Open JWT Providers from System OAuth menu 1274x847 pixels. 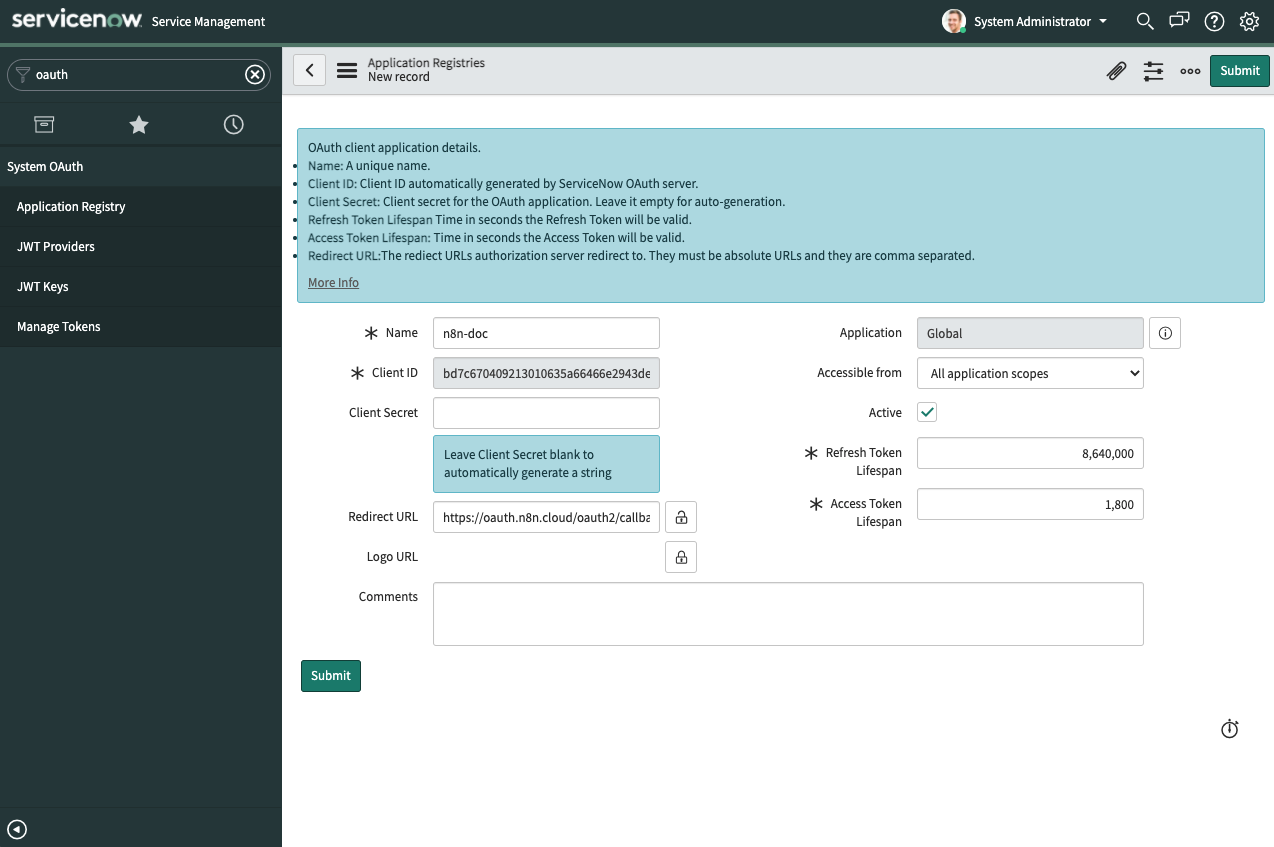(58, 246)
